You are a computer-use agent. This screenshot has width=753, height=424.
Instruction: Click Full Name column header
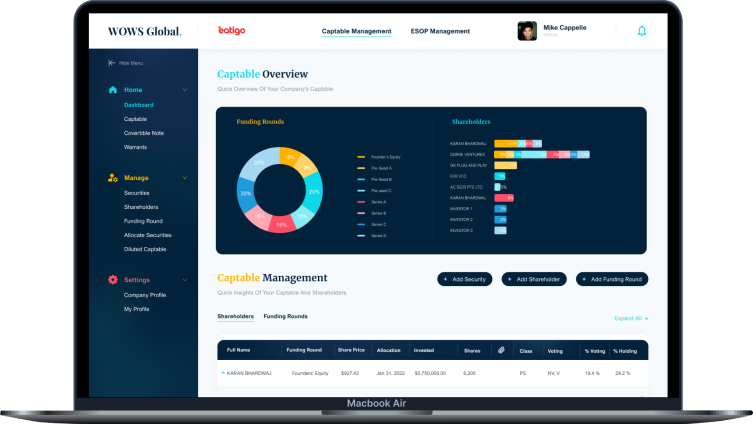point(238,350)
